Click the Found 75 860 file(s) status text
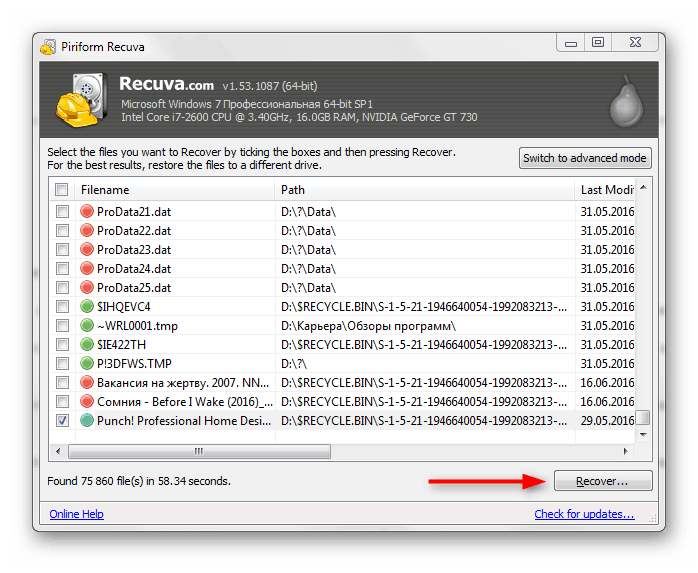 [x=139, y=481]
